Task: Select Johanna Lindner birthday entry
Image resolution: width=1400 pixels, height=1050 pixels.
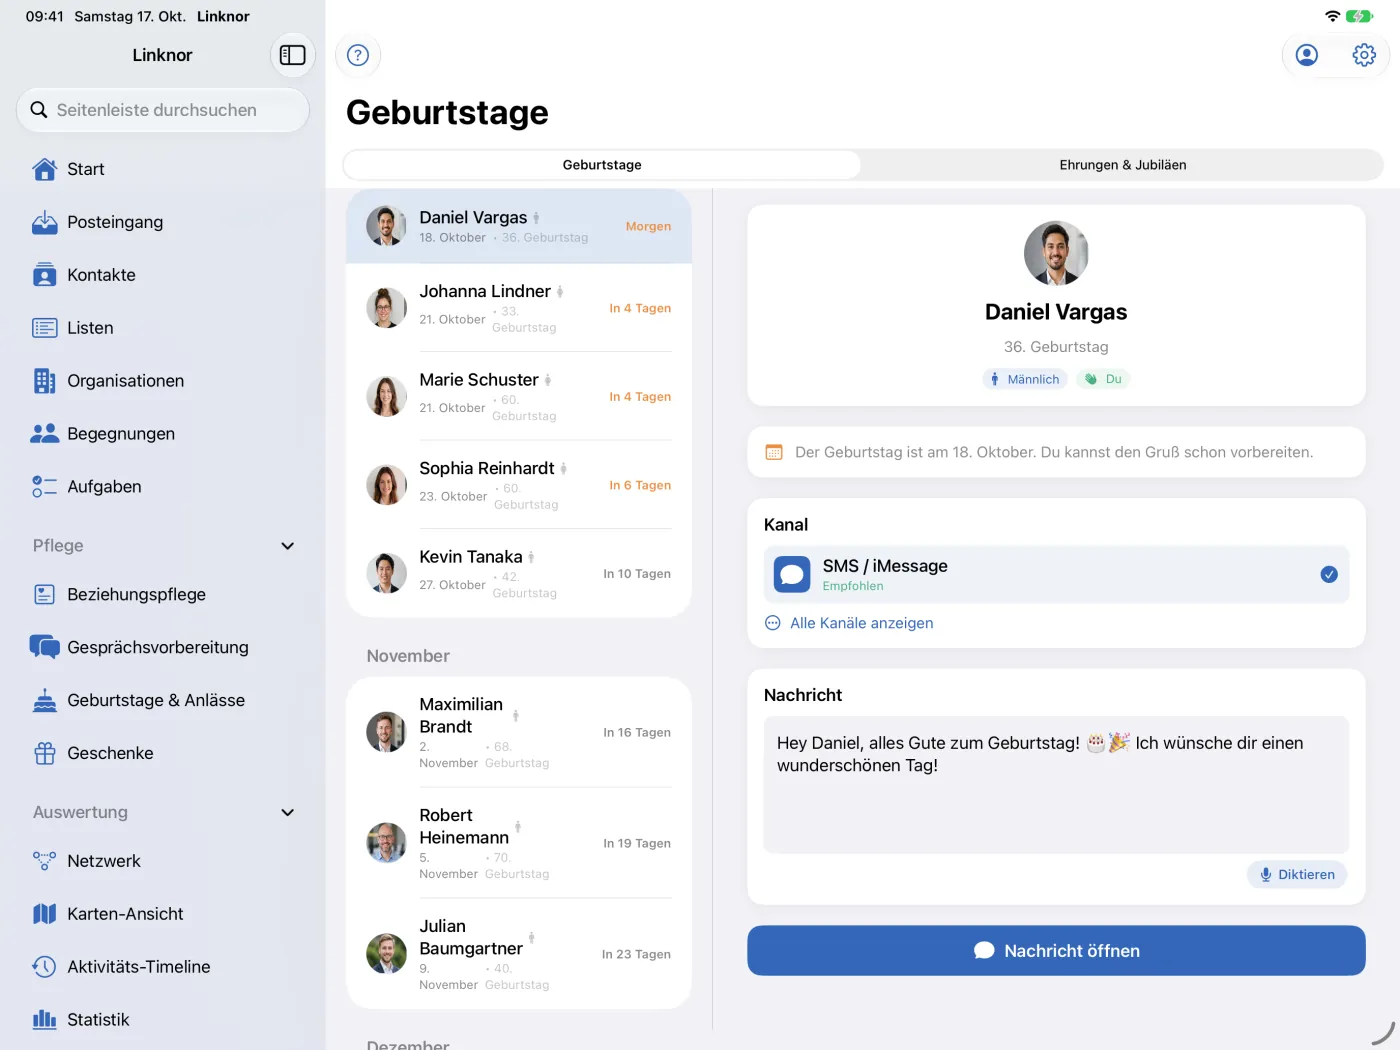Action: click(519, 308)
